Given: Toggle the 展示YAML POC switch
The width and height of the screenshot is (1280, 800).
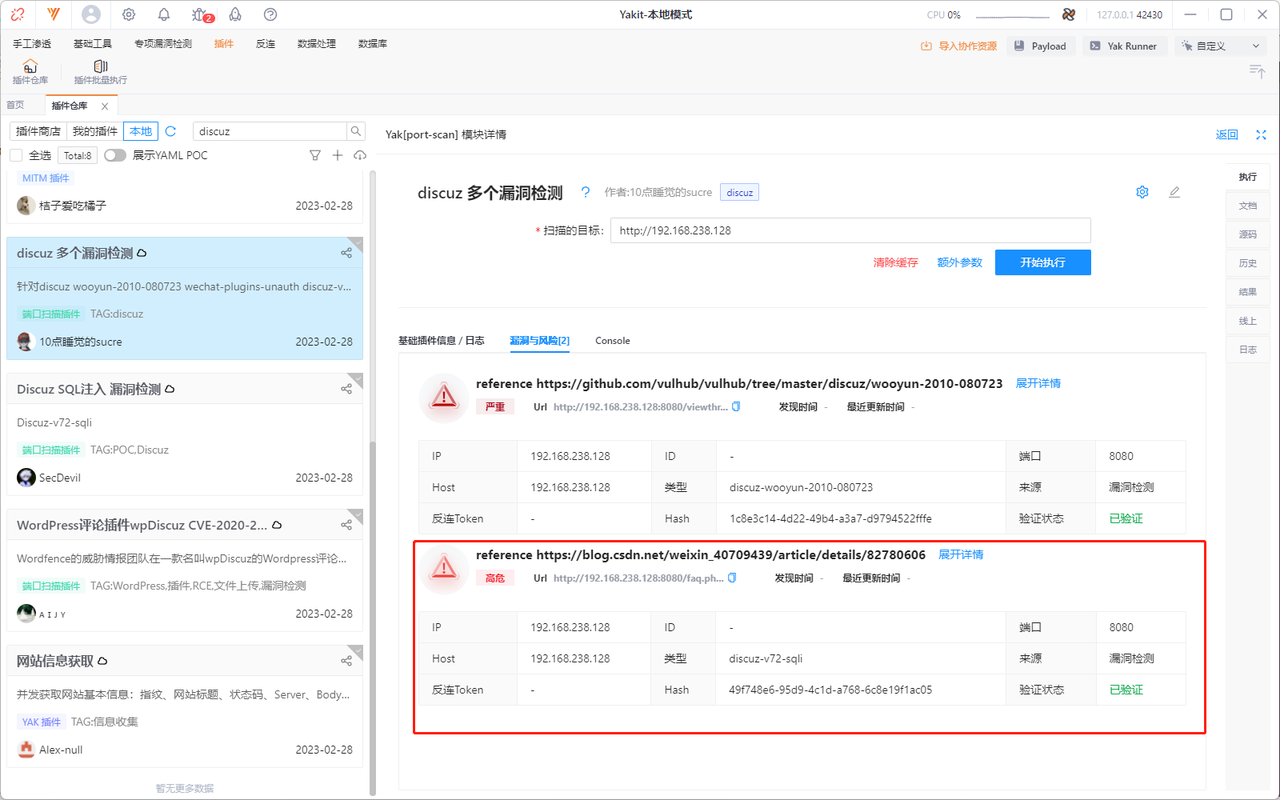Looking at the screenshot, I should pyautogui.click(x=115, y=155).
